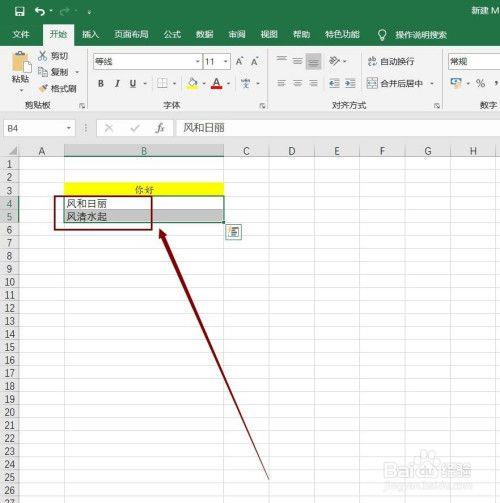This screenshot has width=500, height=503.
Task: Apply cell borders icon
Action: [x=162, y=83]
